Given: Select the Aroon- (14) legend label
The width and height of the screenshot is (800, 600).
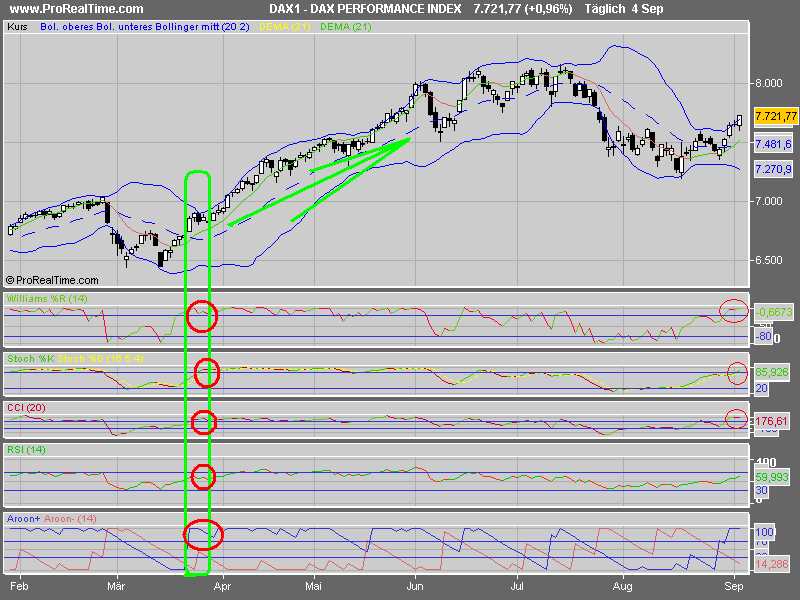Looking at the screenshot, I should 70,518.
